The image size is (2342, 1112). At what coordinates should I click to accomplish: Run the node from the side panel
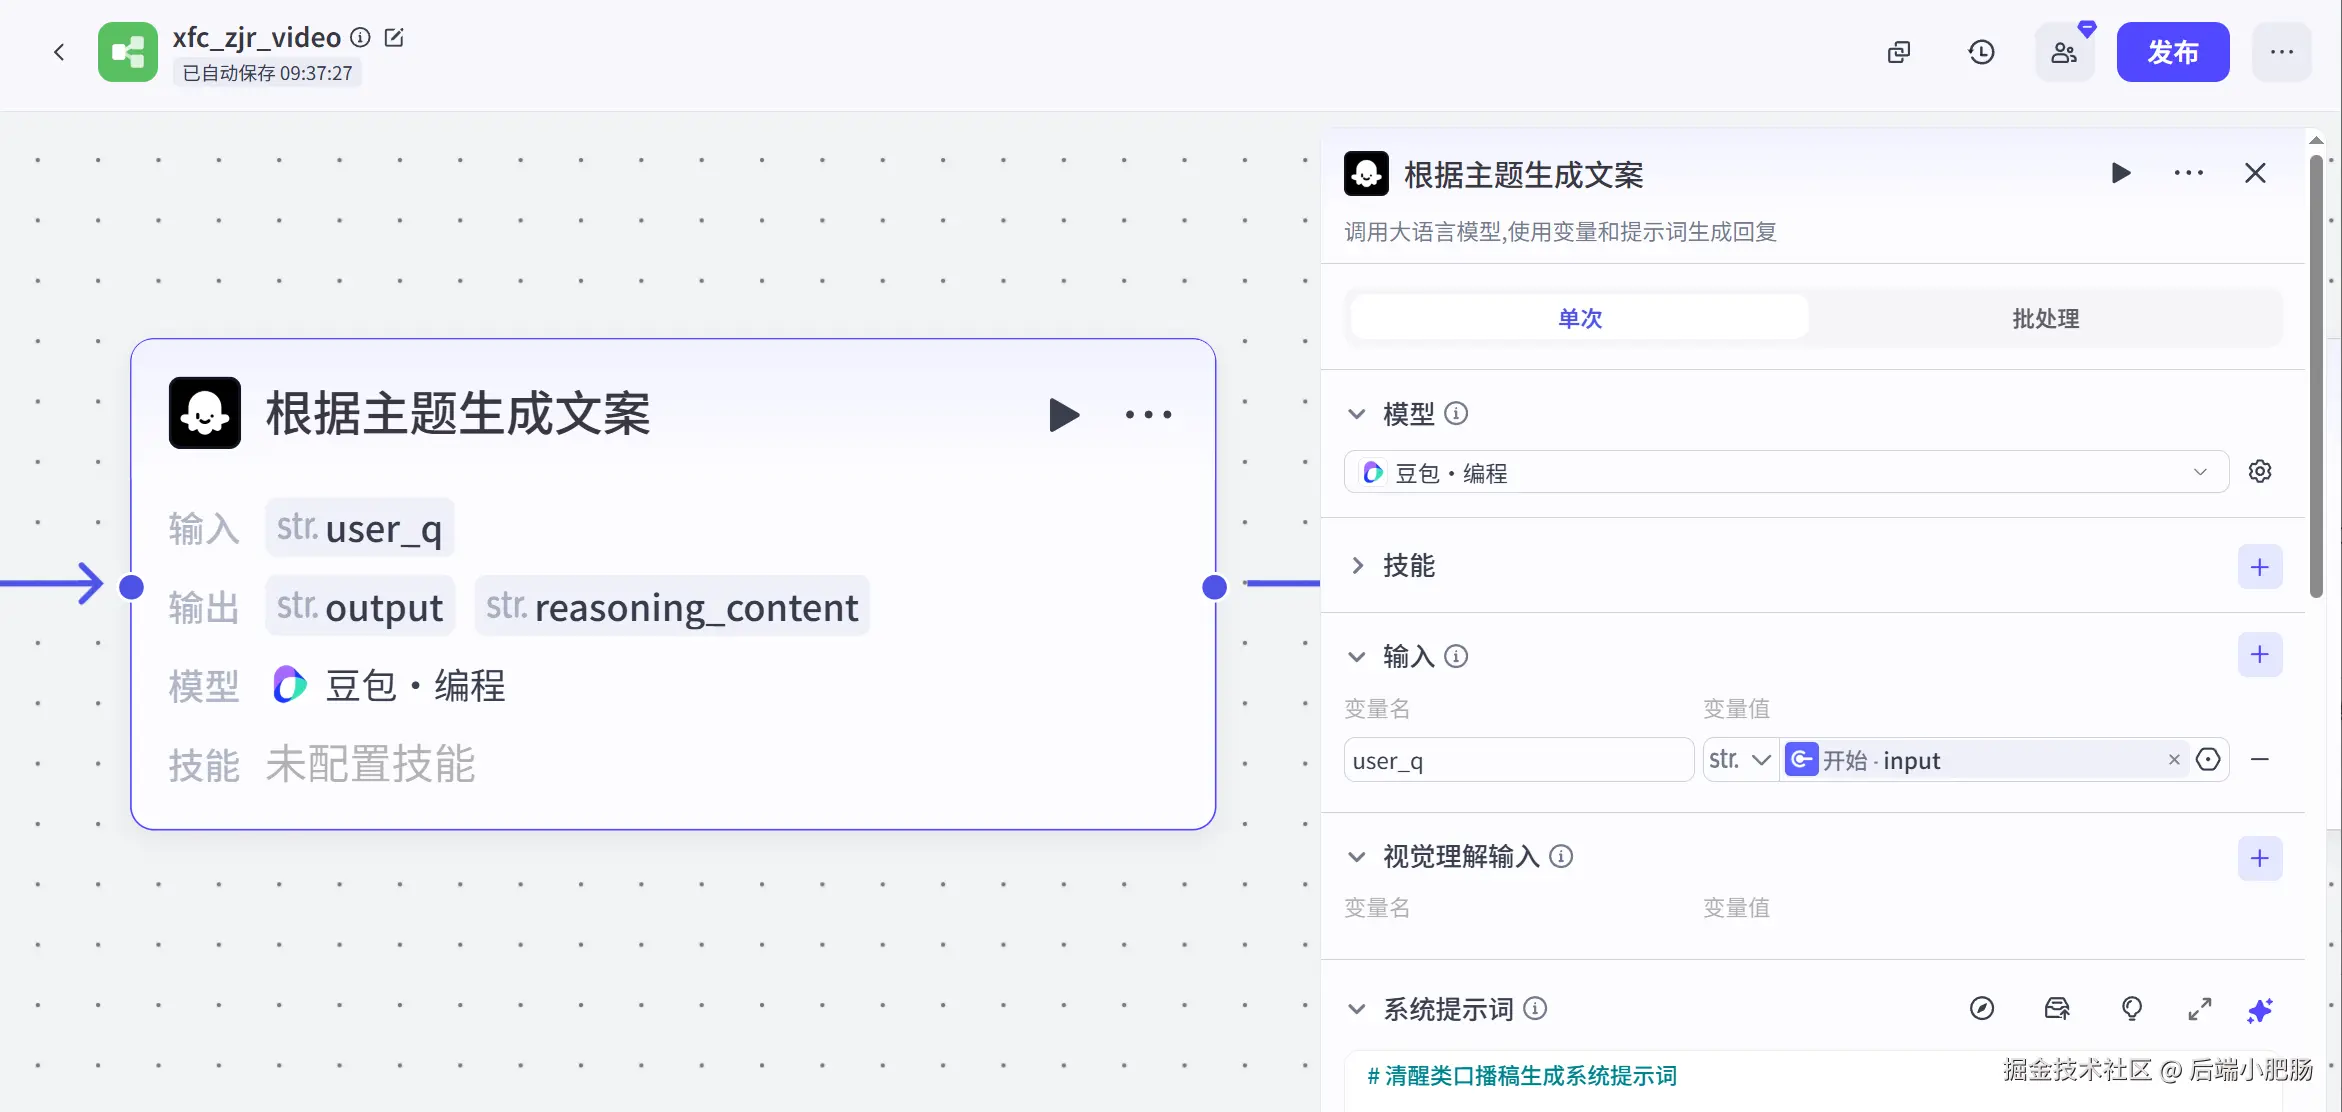point(2120,174)
